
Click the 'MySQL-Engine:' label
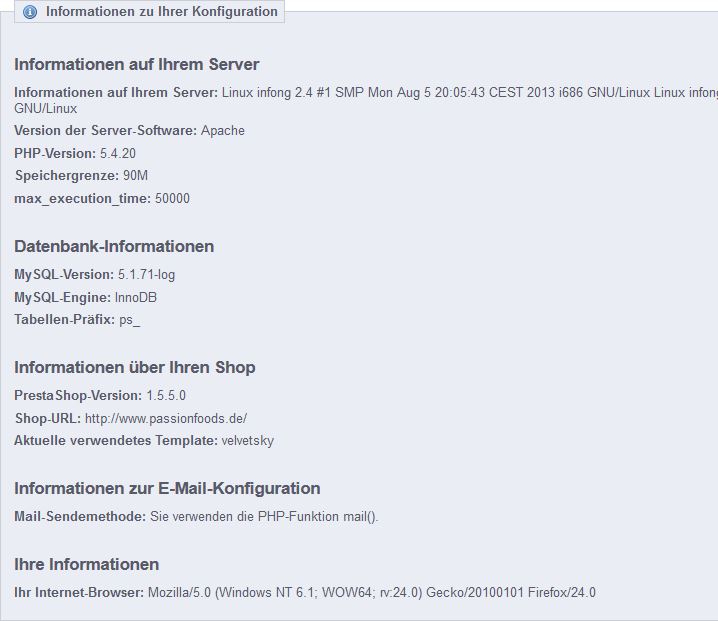tap(62, 297)
